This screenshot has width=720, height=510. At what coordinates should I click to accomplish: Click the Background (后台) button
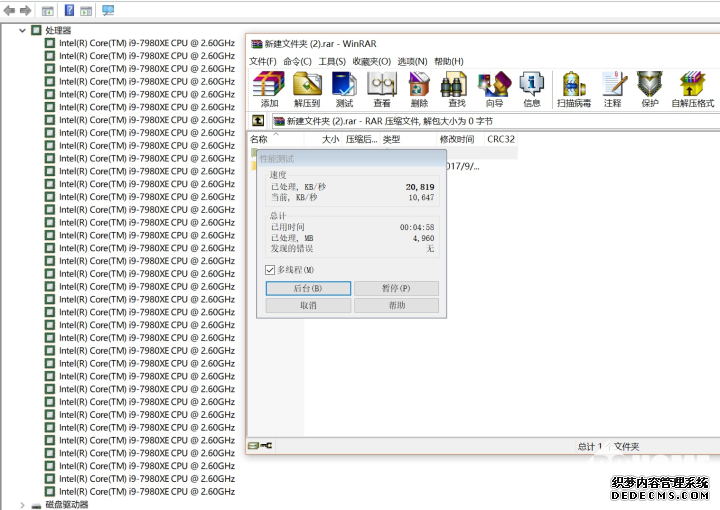[308, 288]
